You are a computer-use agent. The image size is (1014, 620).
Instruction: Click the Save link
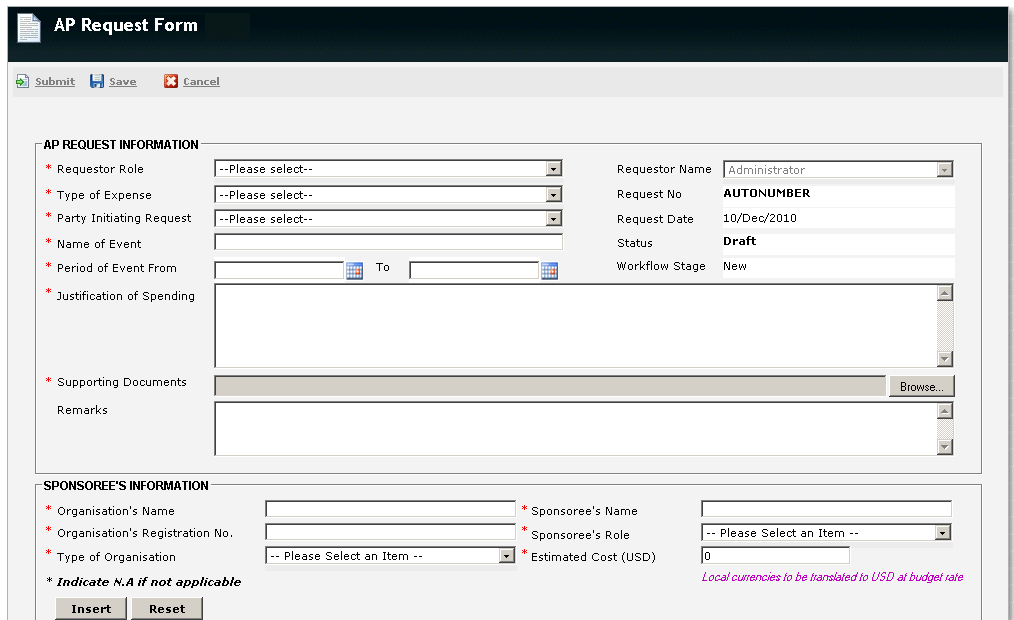pyautogui.click(x=123, y=81)
